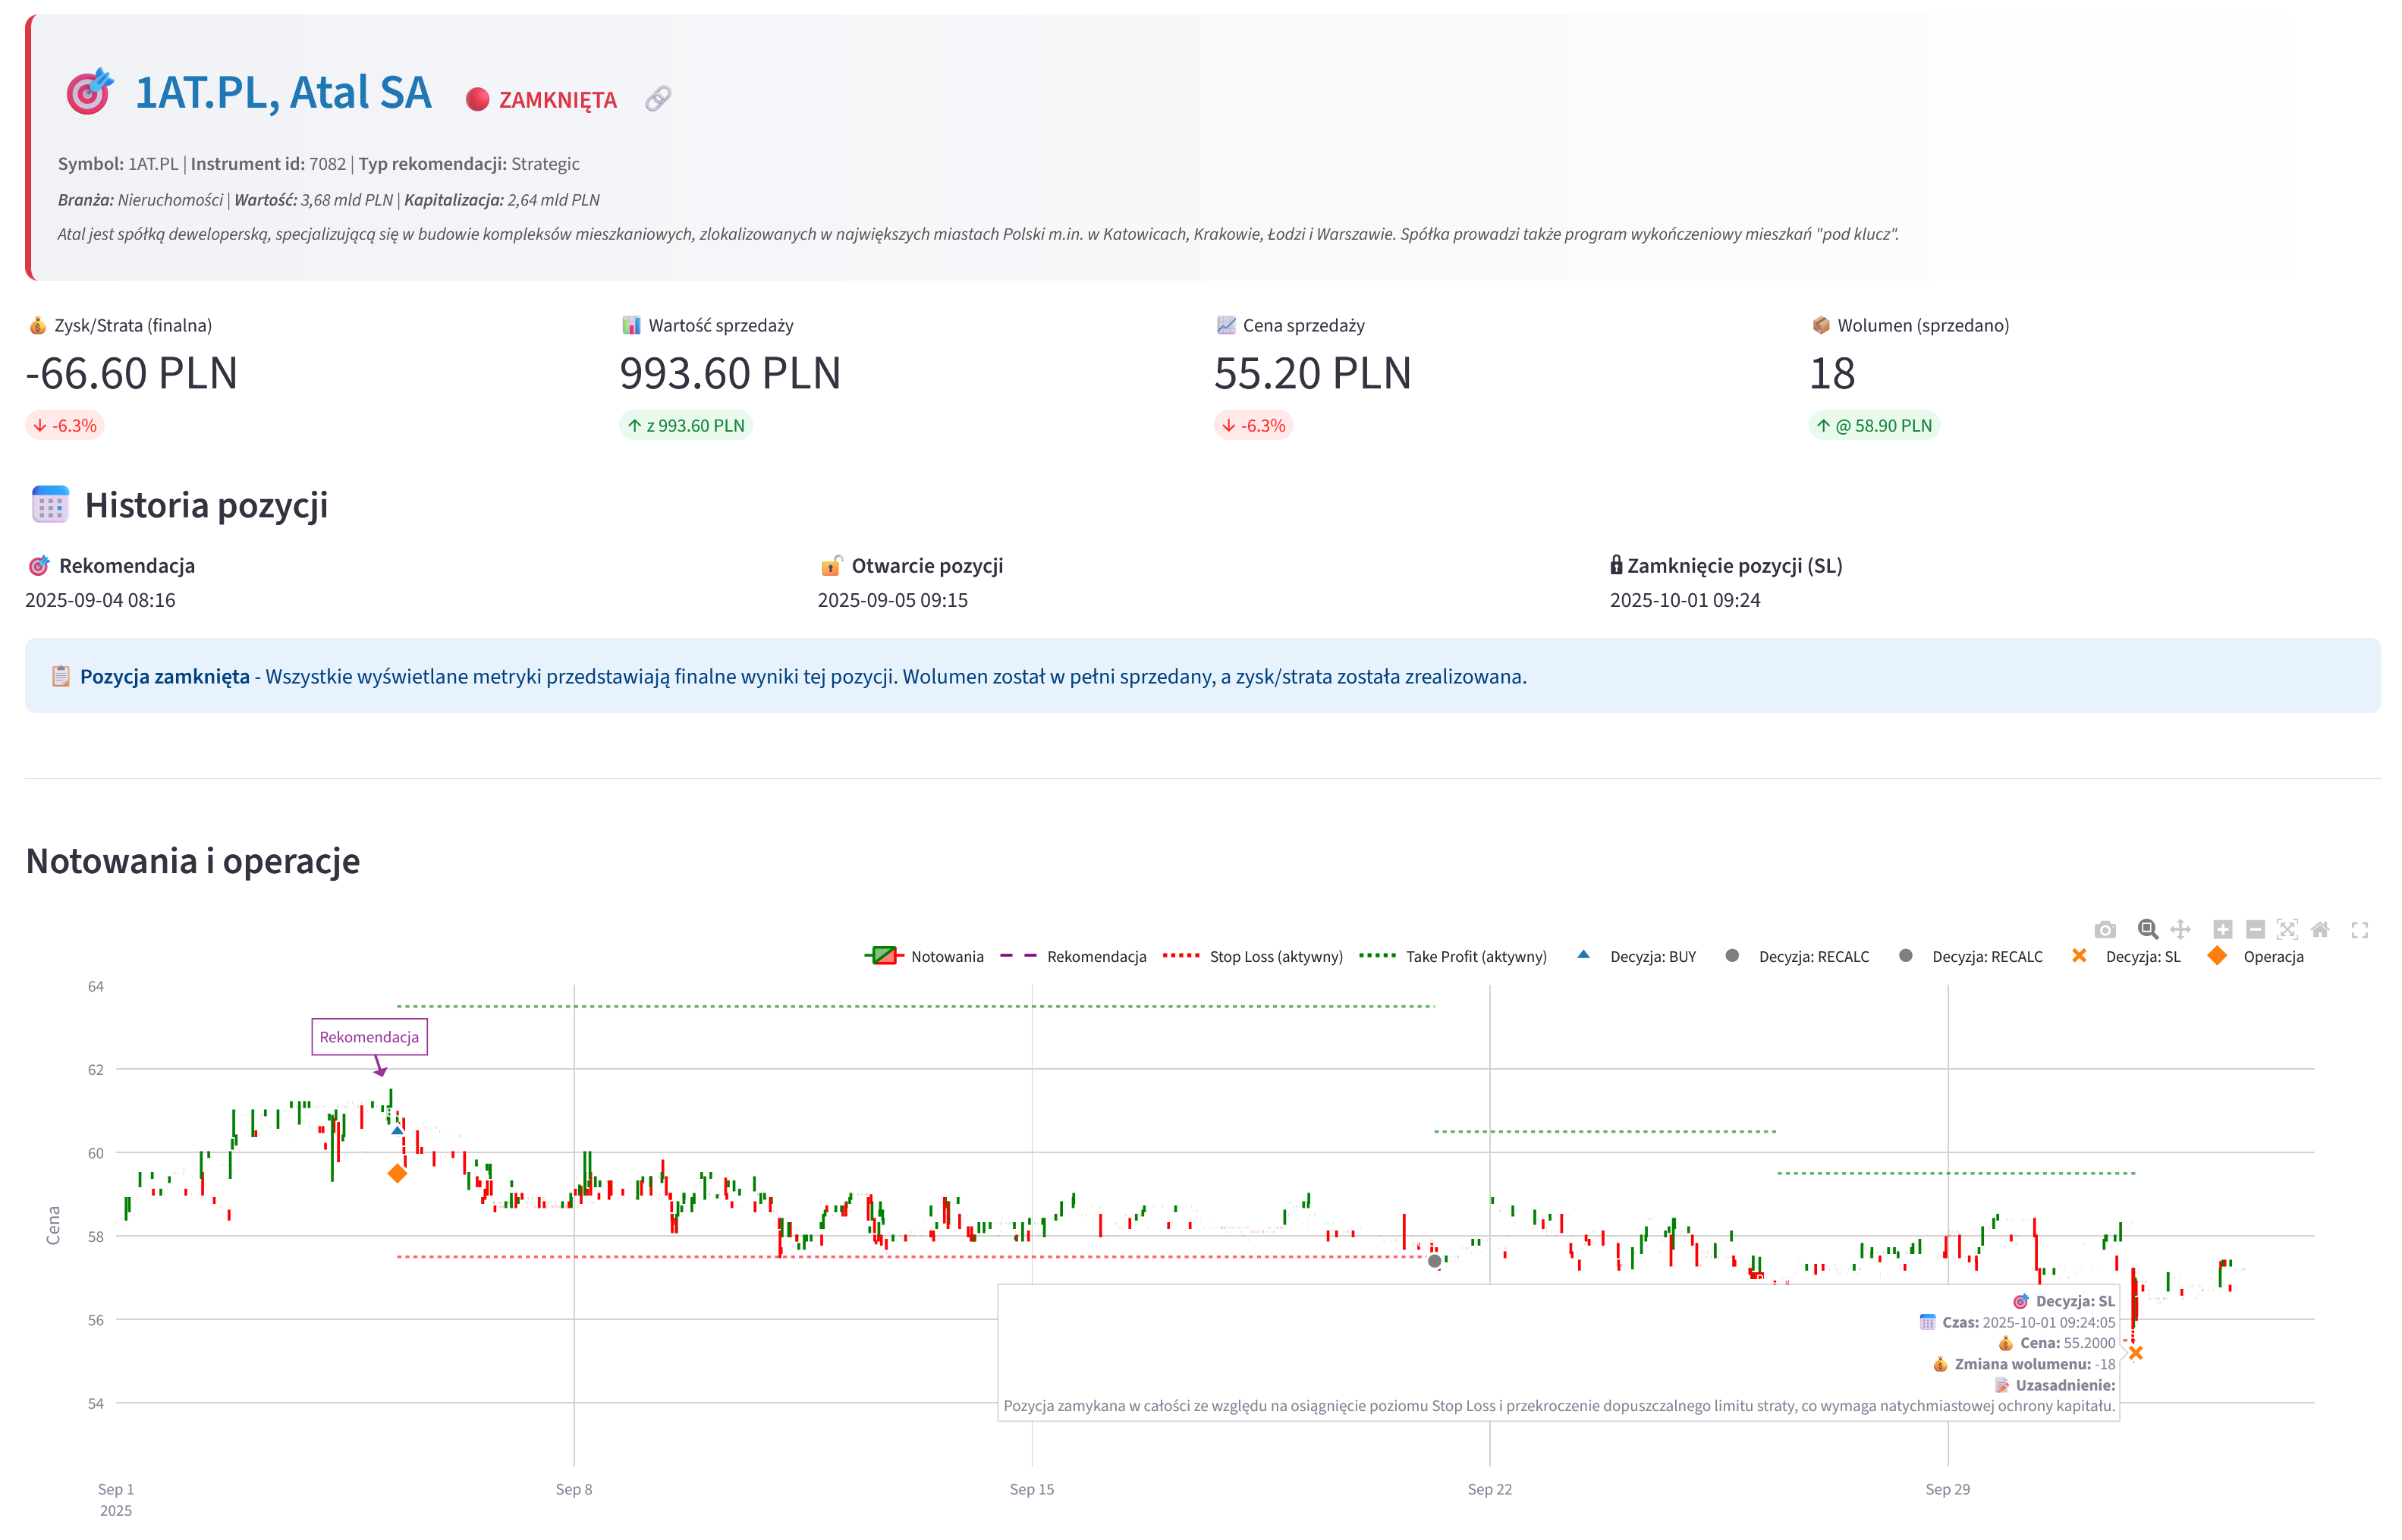Open the Pozycja zamknięta info link
Screen dimensions: 2402x1540
[165, 676]
